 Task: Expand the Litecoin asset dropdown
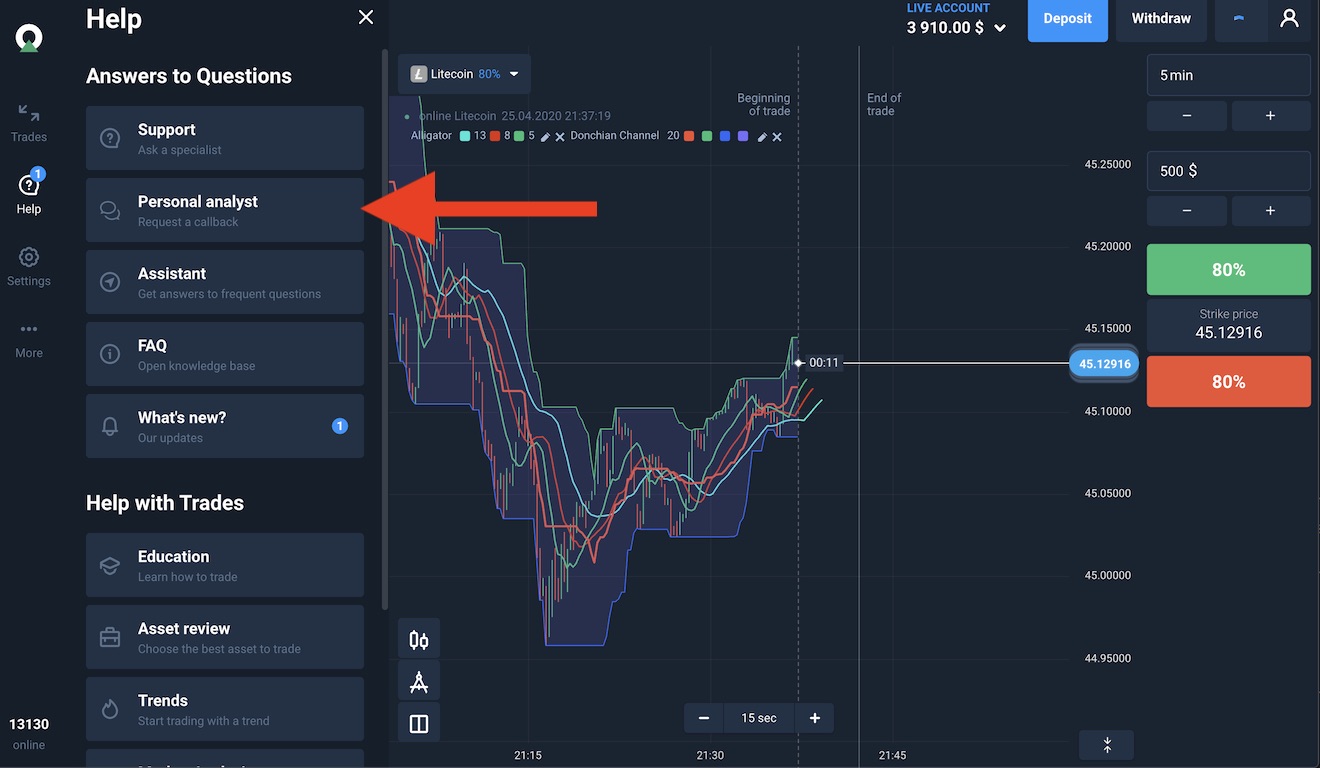514,74
